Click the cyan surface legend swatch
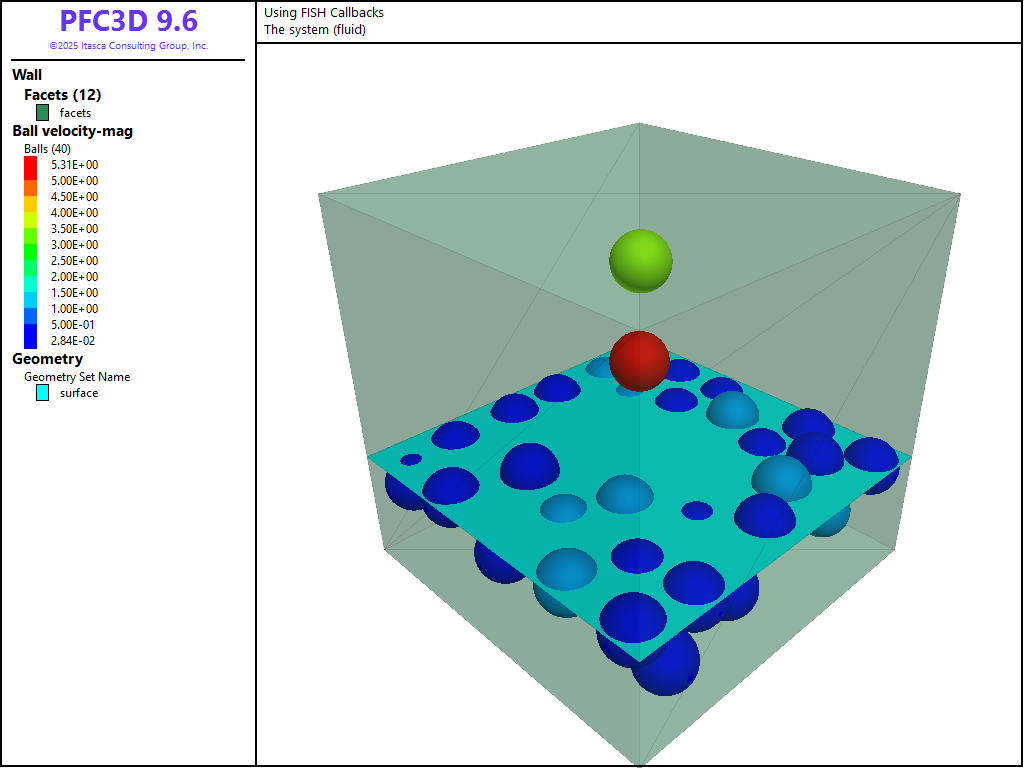 [43, 393]
